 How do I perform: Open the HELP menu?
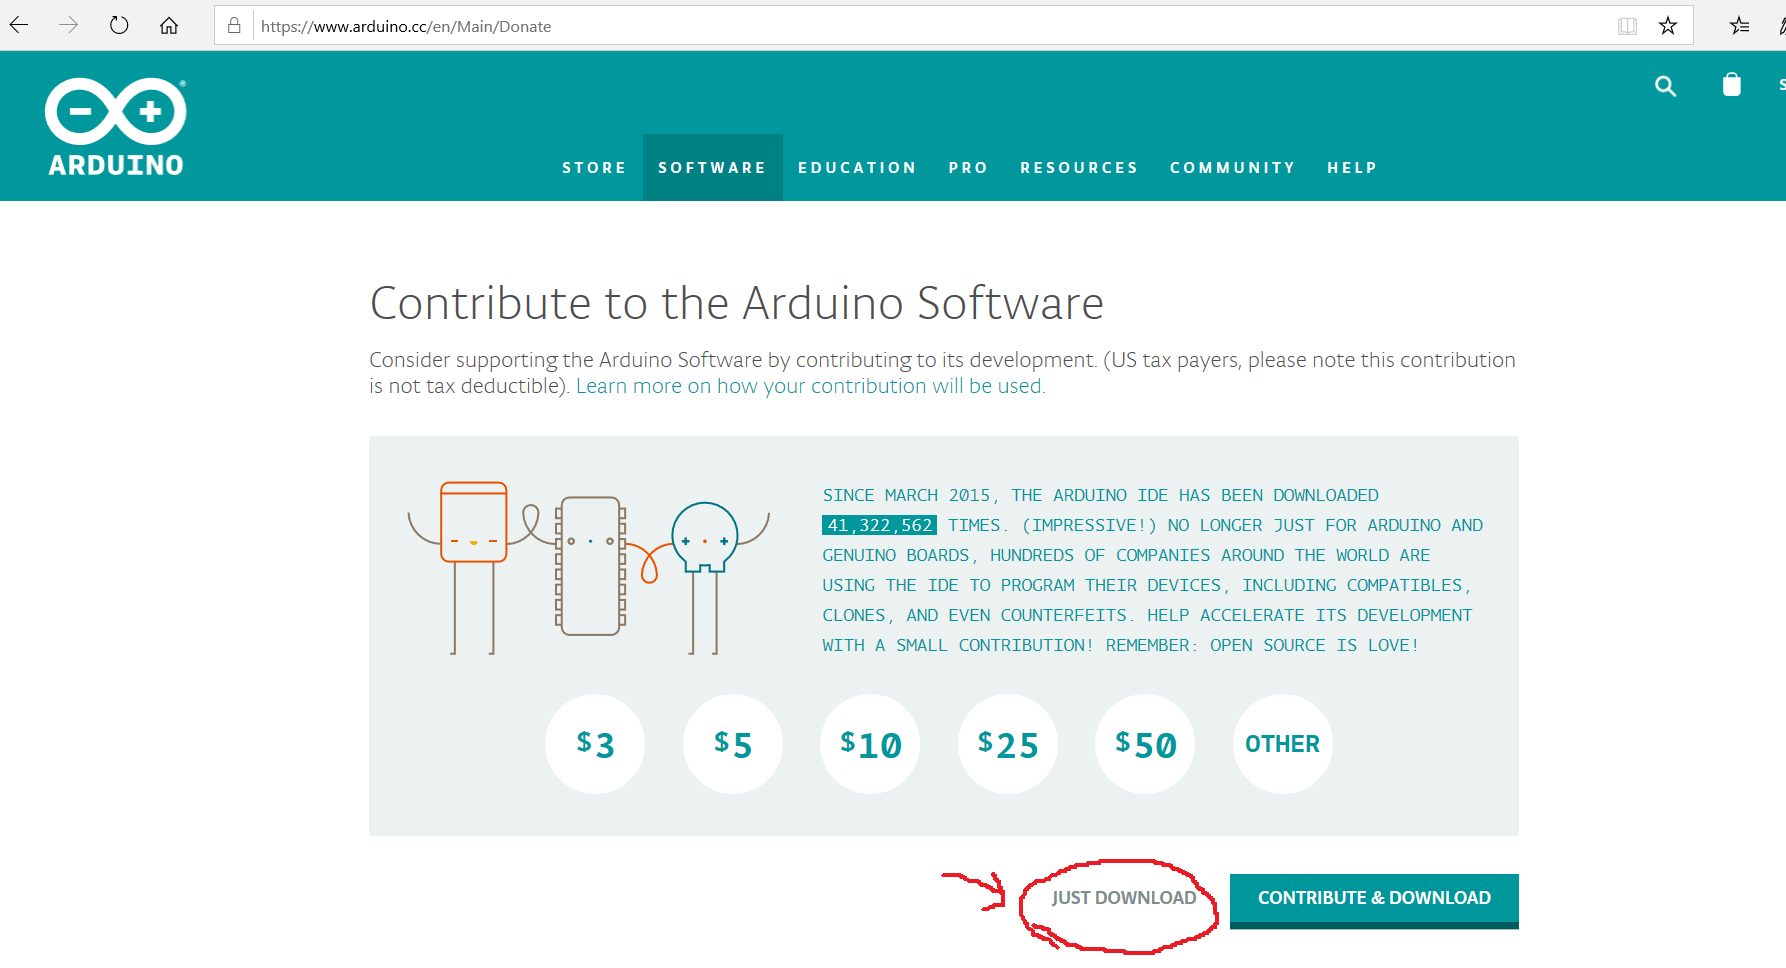[x=1353, y=168]
